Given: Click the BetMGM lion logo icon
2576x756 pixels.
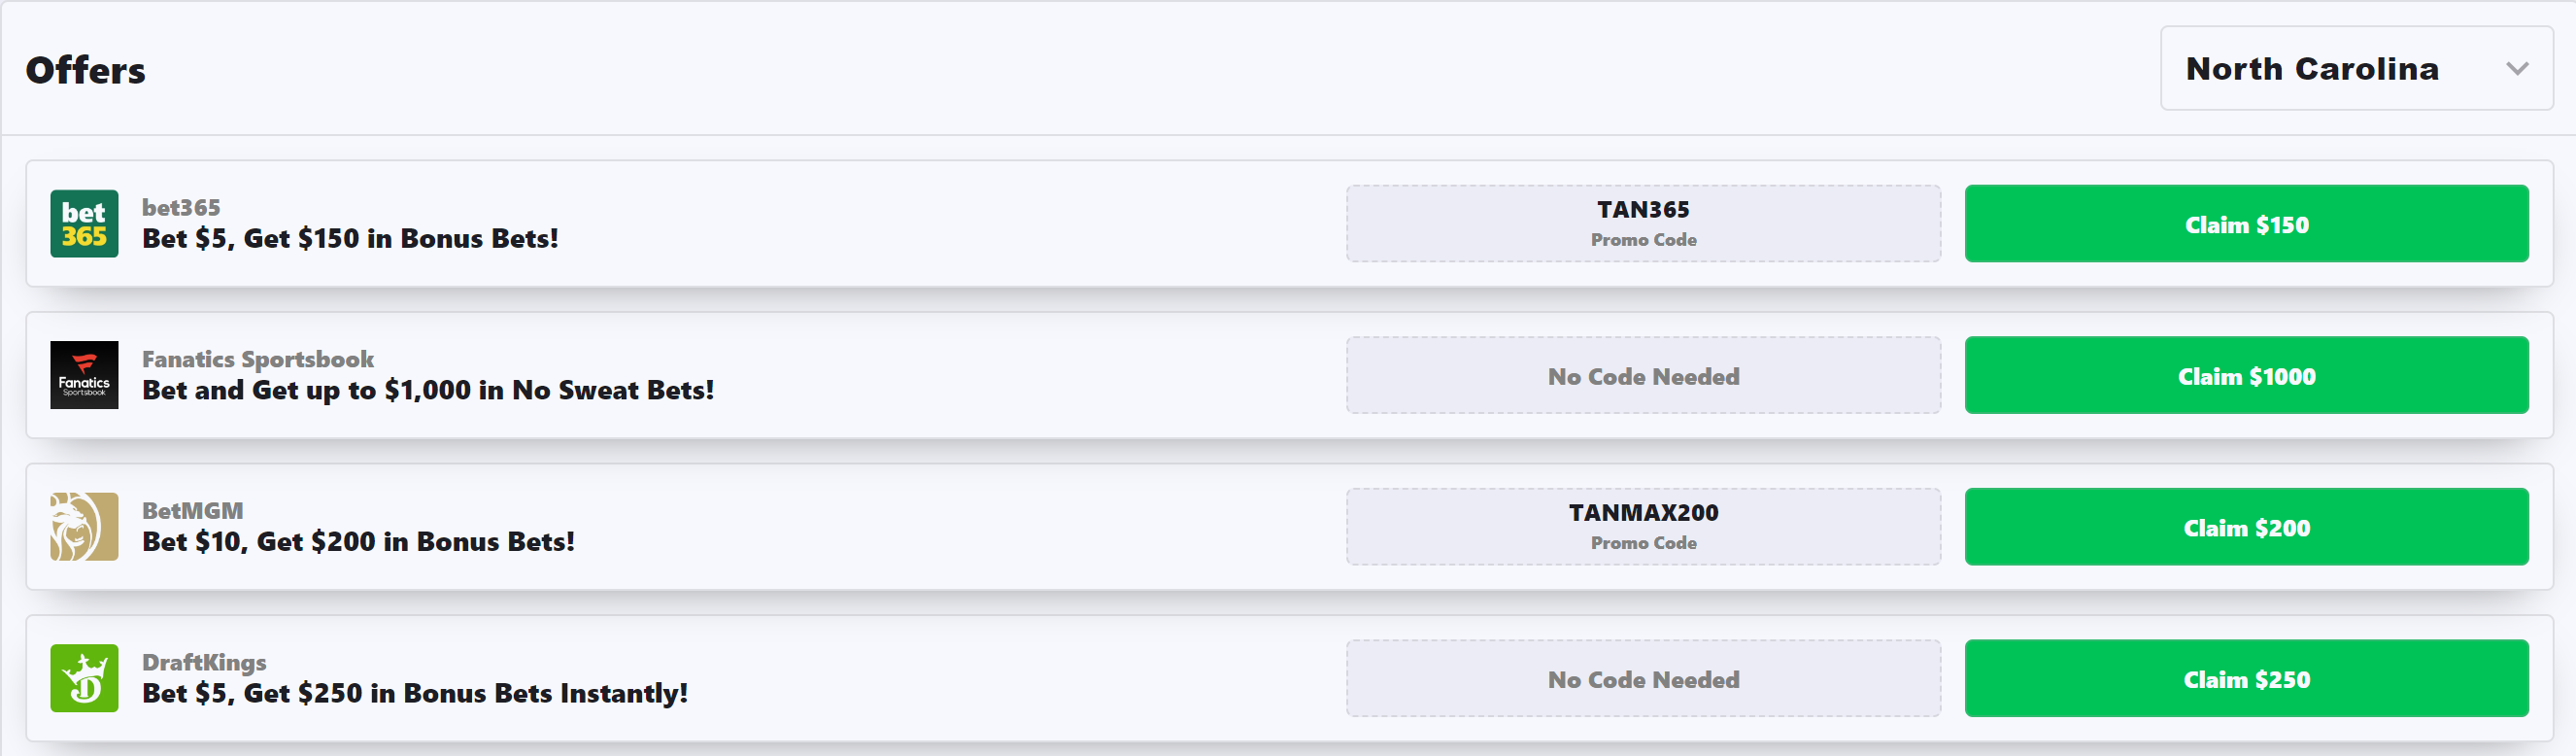Looking at the screenshot, I should pos(84,527).
